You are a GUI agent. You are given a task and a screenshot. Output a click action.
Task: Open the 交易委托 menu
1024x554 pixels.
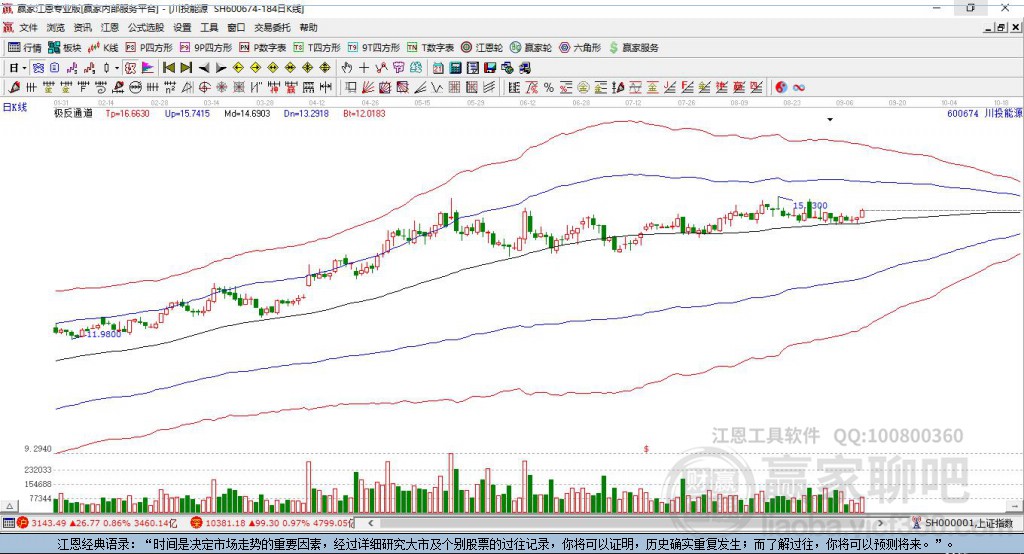tap(272, 27)
